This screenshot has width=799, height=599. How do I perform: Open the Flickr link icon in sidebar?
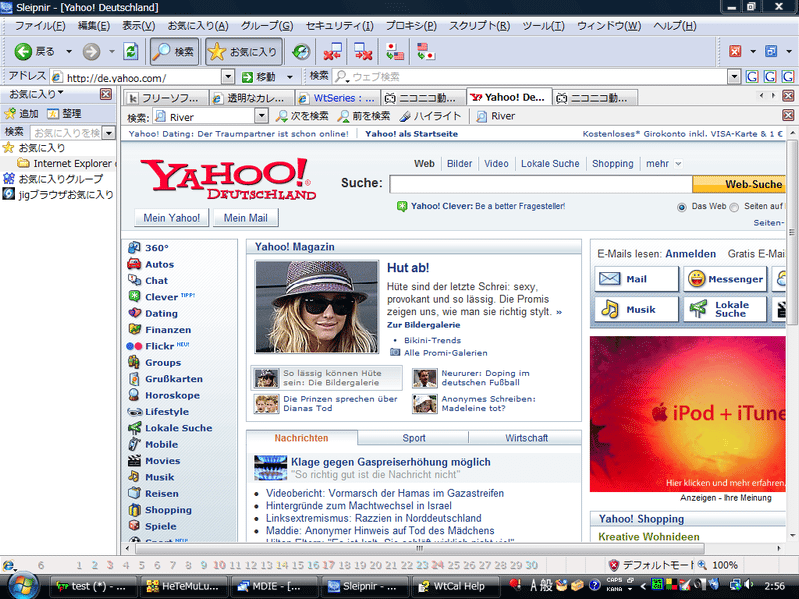[x=134, y=346]
